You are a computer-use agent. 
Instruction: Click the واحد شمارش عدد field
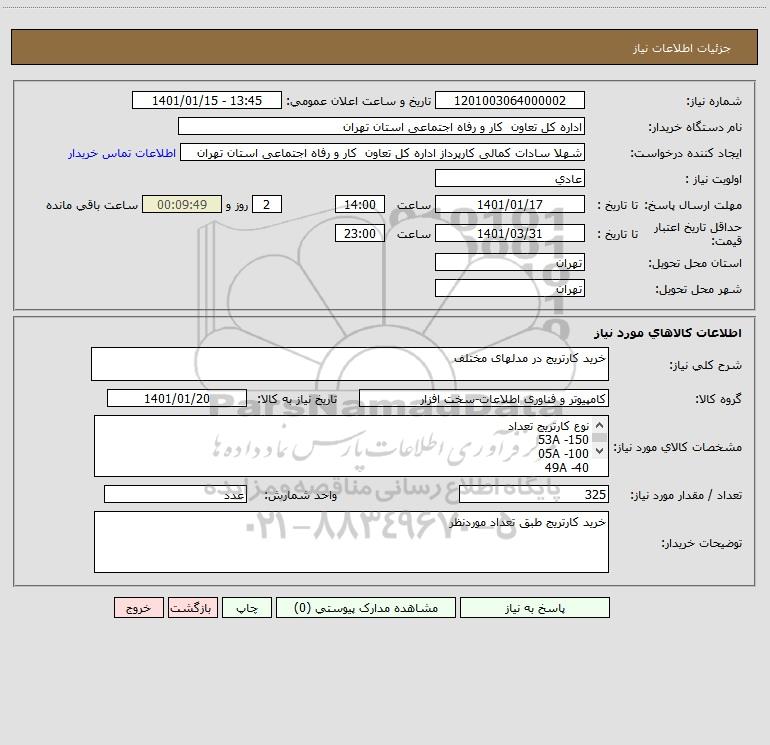(x=175, y=495)
